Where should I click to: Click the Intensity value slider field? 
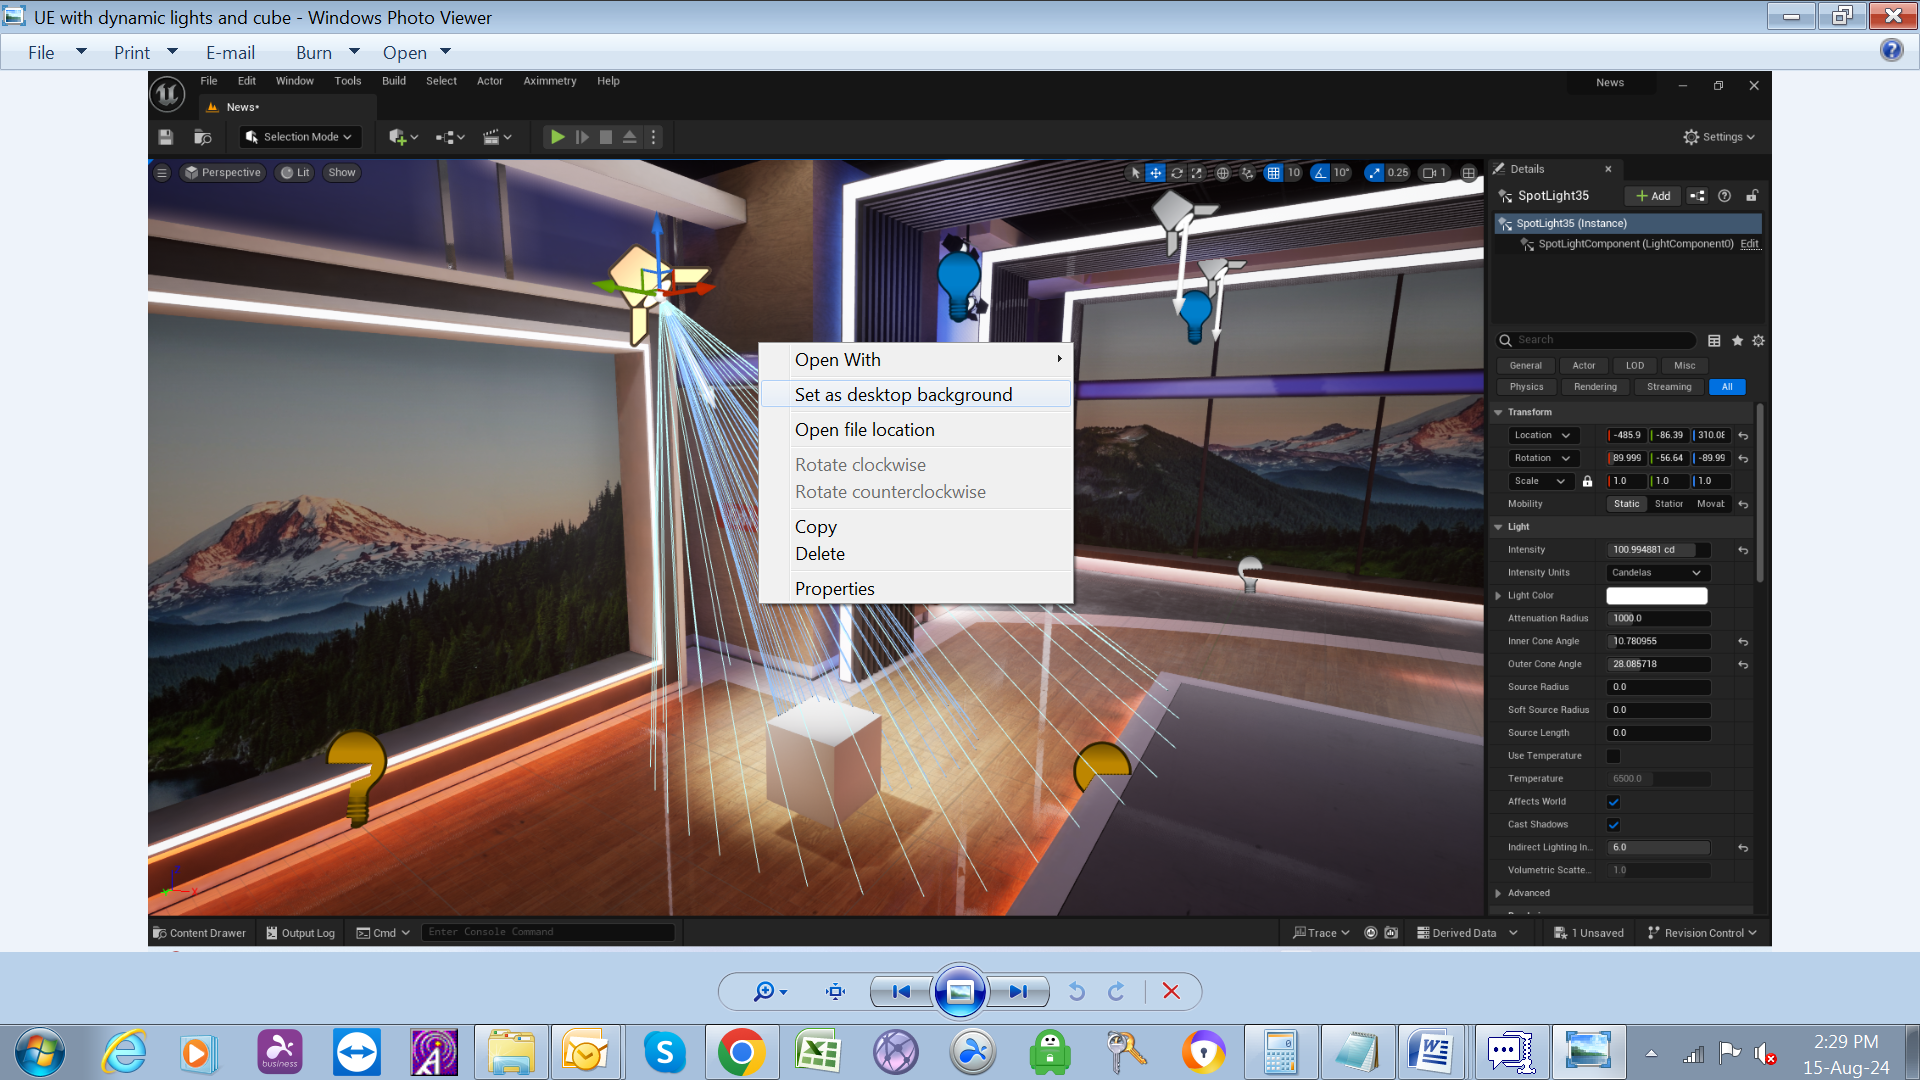pos(1659,550)
